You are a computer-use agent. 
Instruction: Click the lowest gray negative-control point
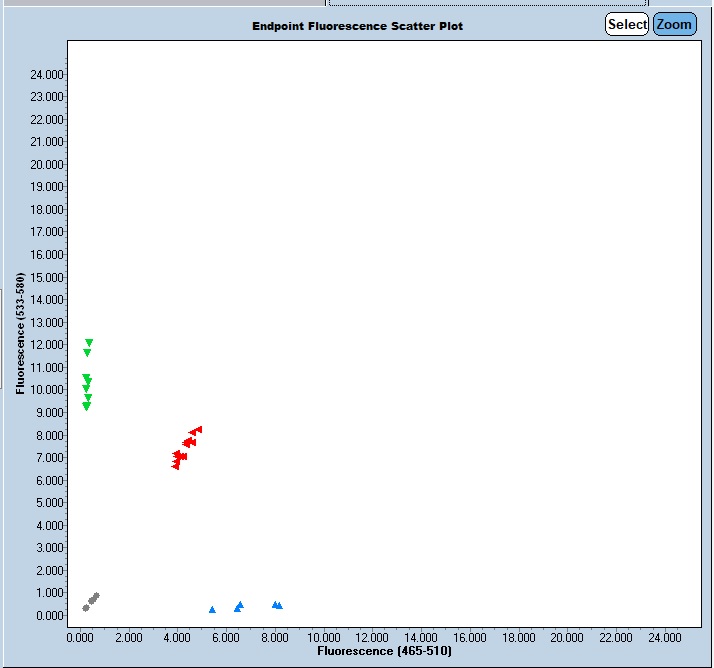tap(86, 608)
